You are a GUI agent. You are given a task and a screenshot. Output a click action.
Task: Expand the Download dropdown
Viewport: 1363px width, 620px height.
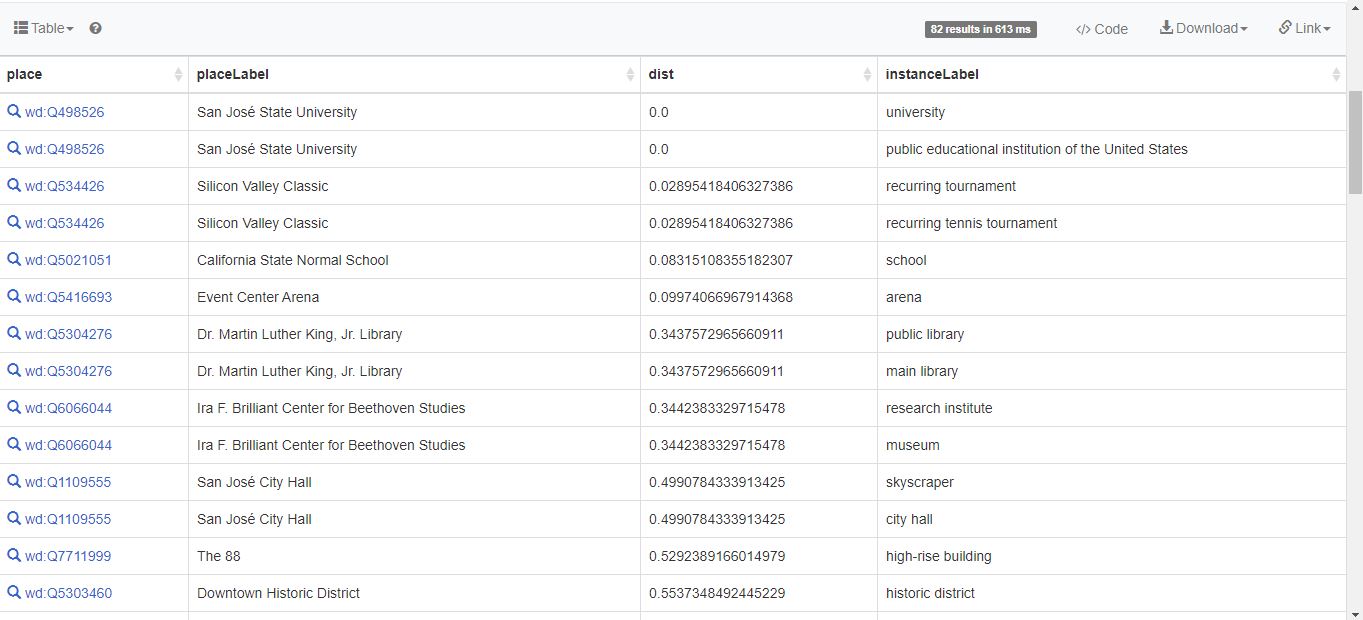pyautogui.click(x=1204, y=28)
